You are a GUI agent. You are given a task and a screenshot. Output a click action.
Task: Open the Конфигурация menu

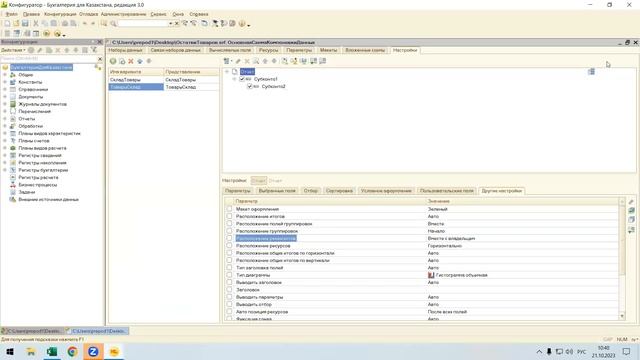coord(60,14)
